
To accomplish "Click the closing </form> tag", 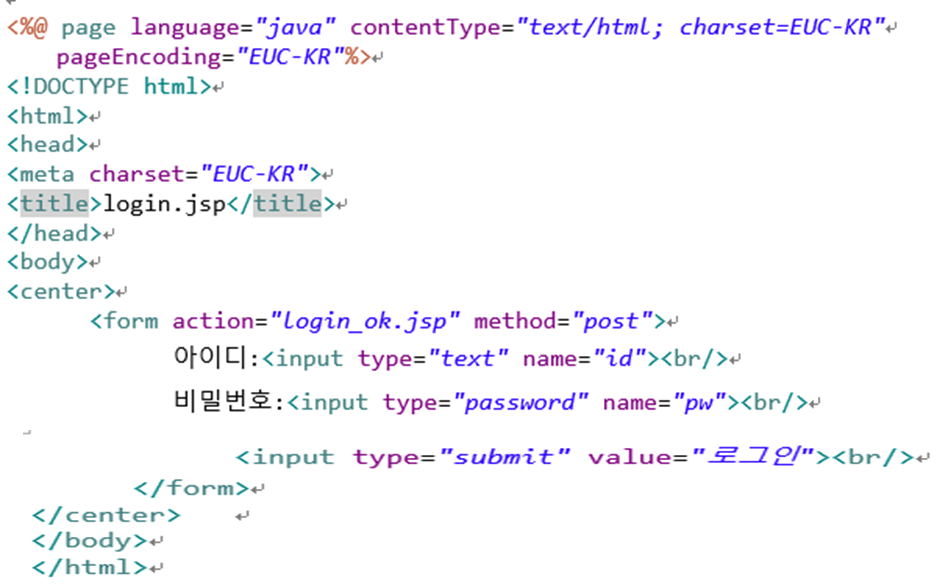I will (x=191, y=488).
